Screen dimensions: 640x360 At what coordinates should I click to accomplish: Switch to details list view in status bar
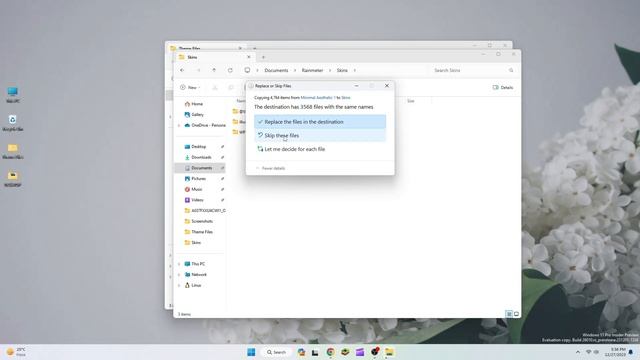click(509, 314)
